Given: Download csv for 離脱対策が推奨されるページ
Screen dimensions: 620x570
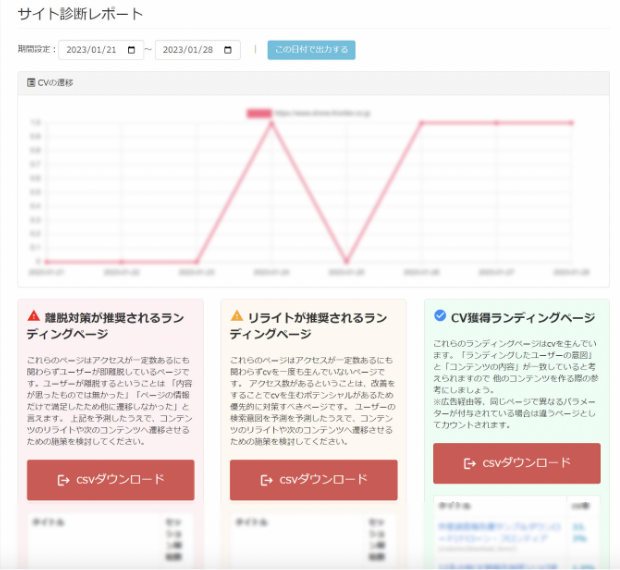Looking at the screenshot, I should (x=110, y=480).
